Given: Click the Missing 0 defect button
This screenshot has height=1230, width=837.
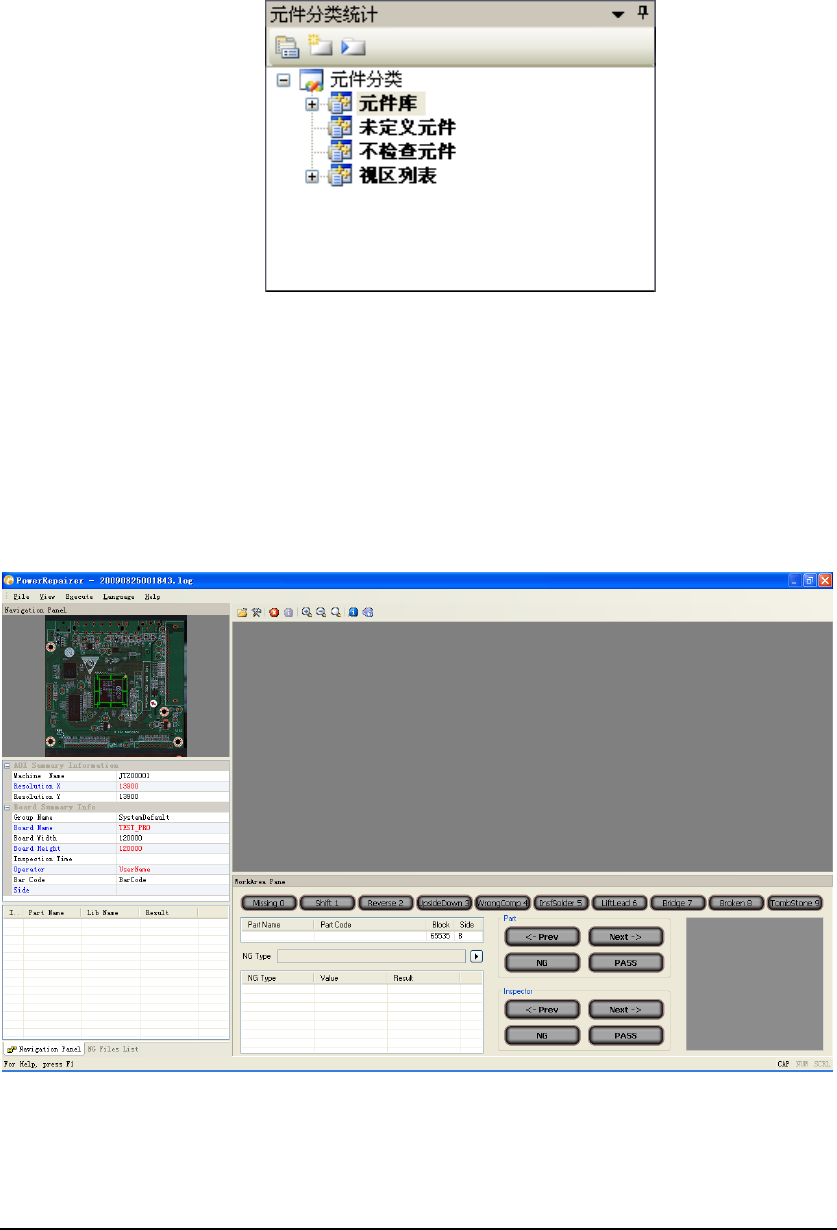Looking at the screenshot, I should point(268,902).
